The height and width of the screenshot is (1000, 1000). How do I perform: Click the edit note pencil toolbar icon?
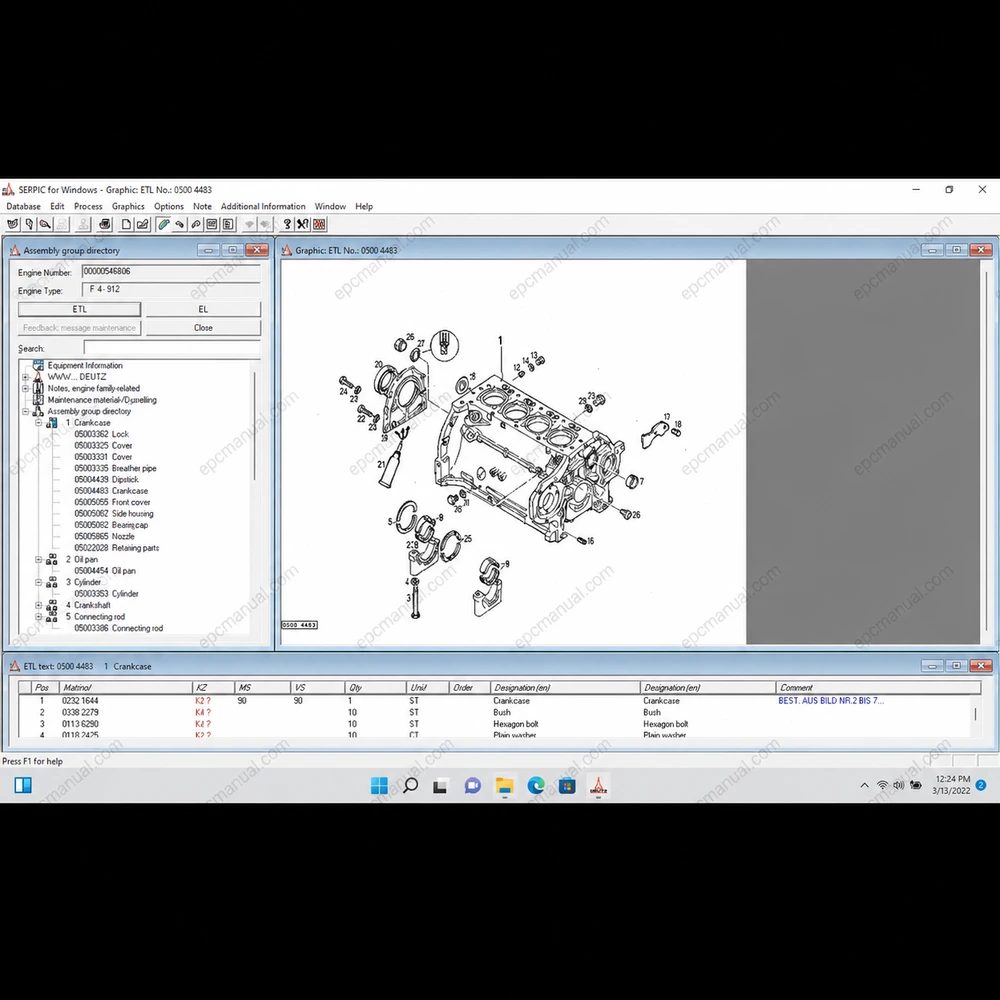point(142,224)
